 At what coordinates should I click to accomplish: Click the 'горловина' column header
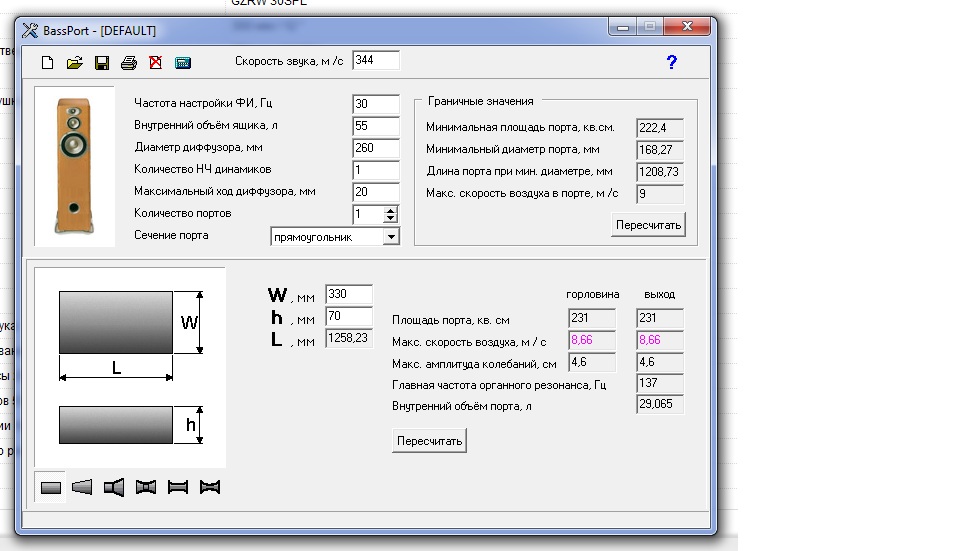(x=593, y=294)
